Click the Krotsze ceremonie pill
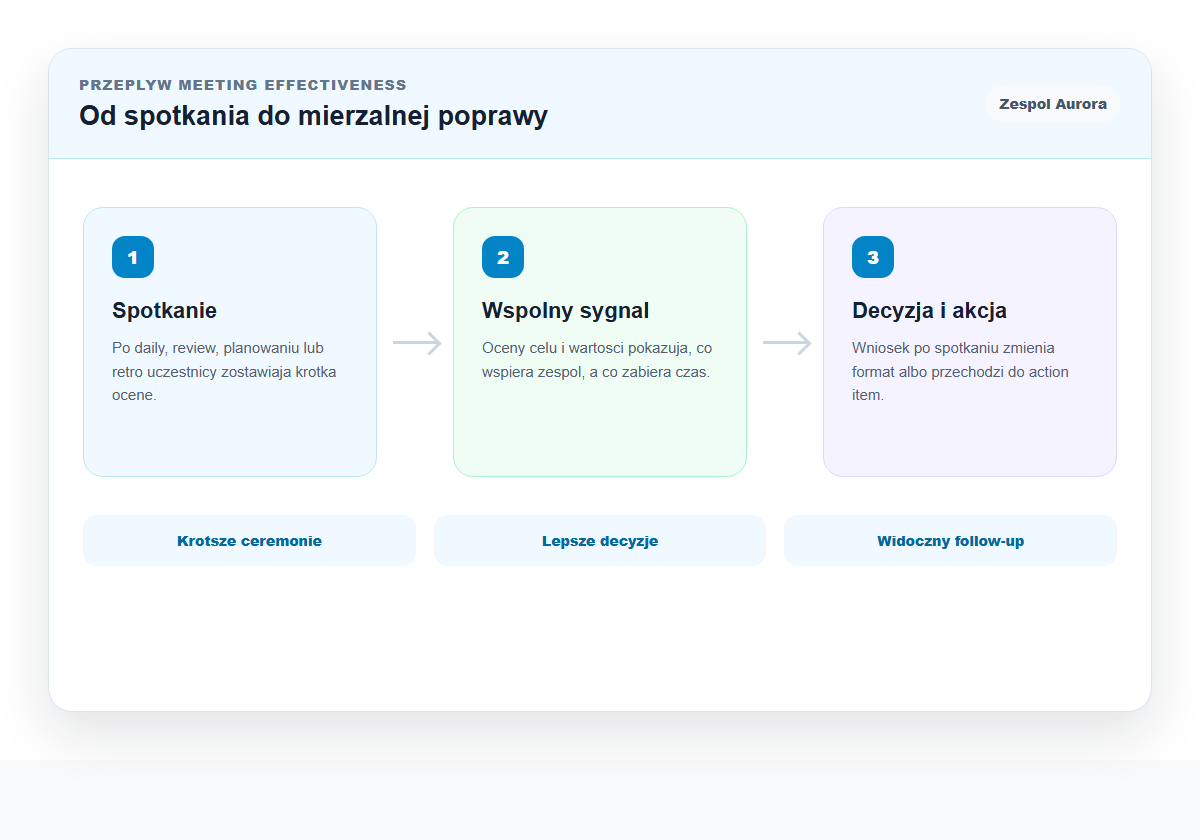 tap(249, 541)
